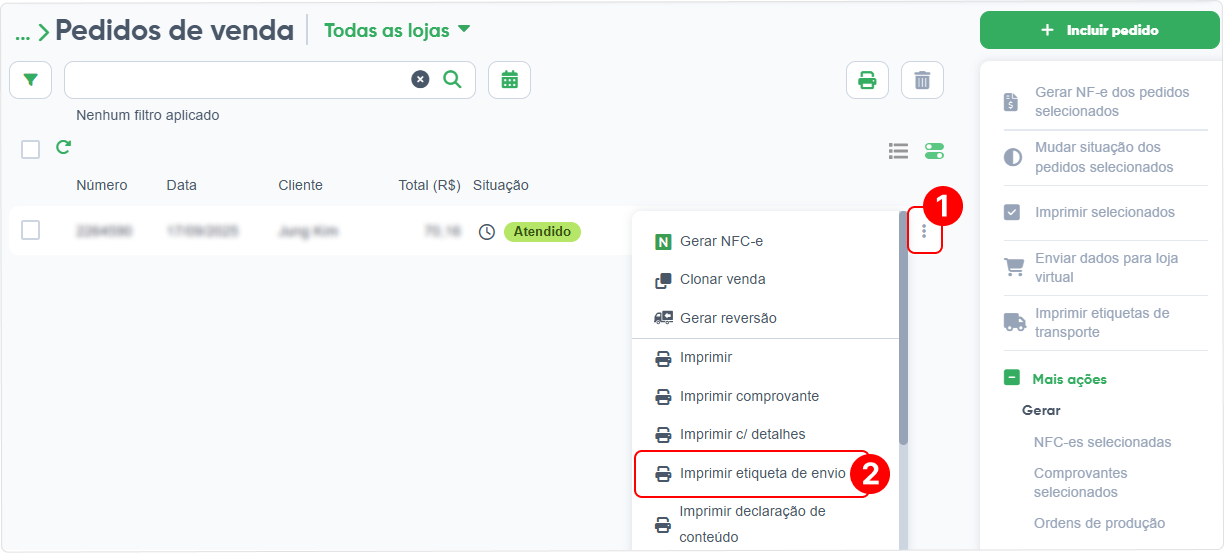
Task: Tick the checkbox for the Atendido order
Action: (31, 231)
